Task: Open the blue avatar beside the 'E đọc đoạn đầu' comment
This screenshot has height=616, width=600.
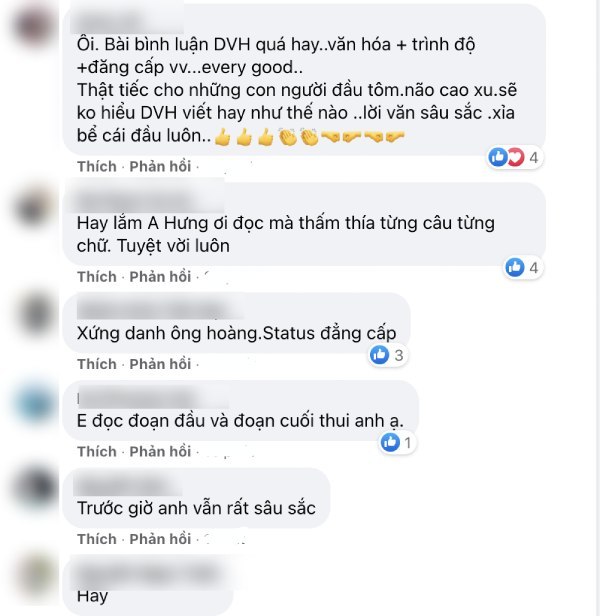Action: click(x=34, y=405)
